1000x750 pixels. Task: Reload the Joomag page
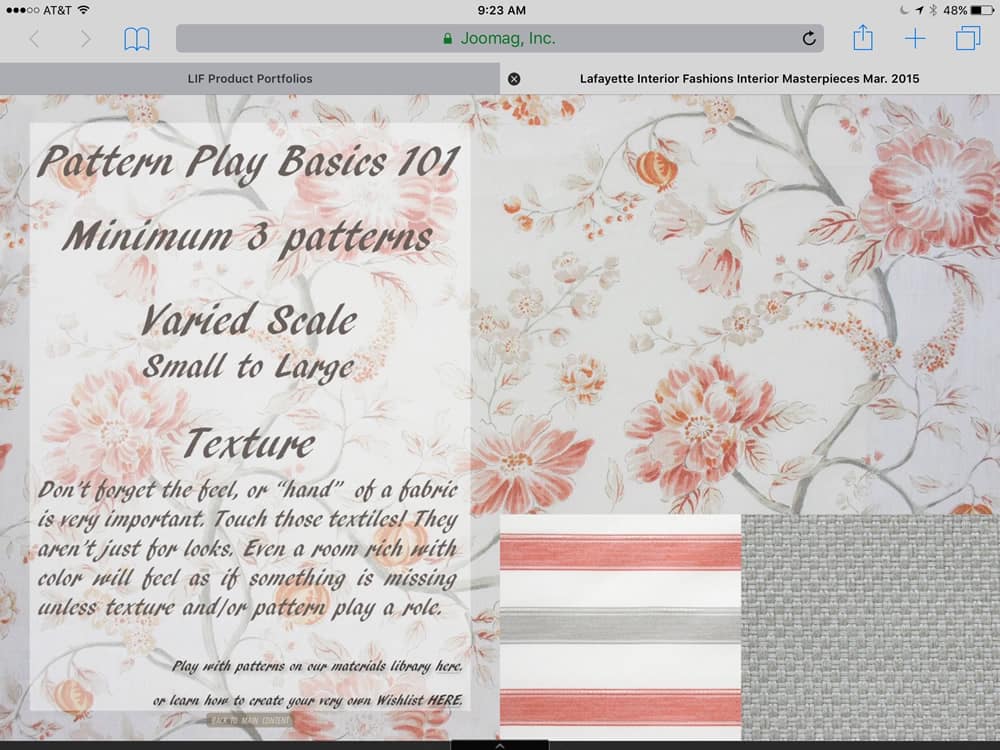[809, 39]
